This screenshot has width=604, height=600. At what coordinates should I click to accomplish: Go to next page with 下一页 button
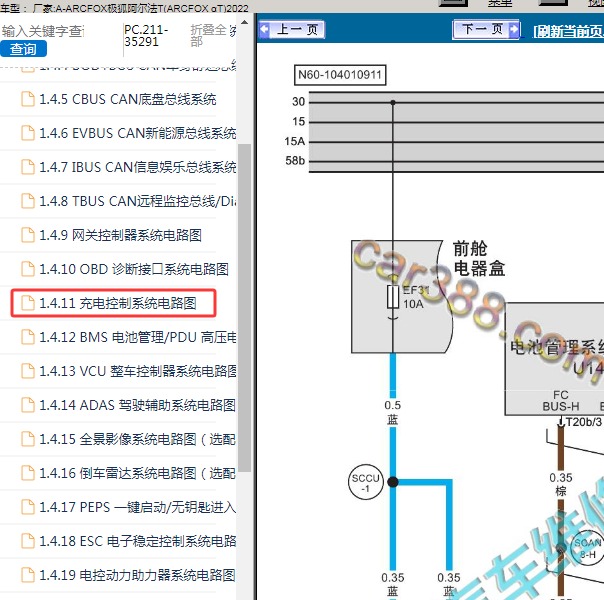pyautogui.click(x=487, y=29)
